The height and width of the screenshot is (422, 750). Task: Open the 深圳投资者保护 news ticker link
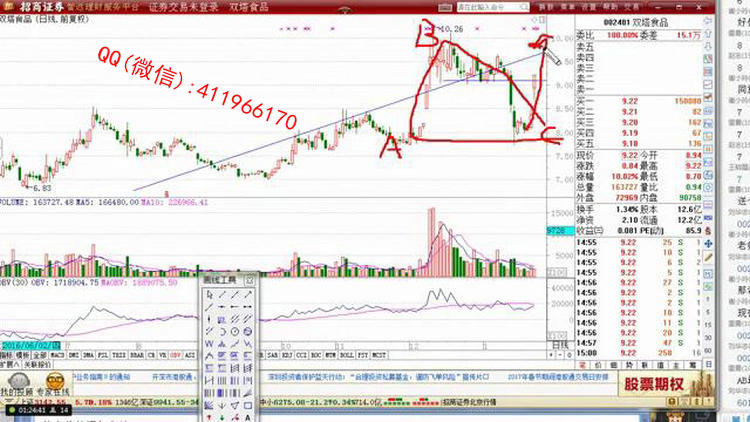[x=378, y=377]
